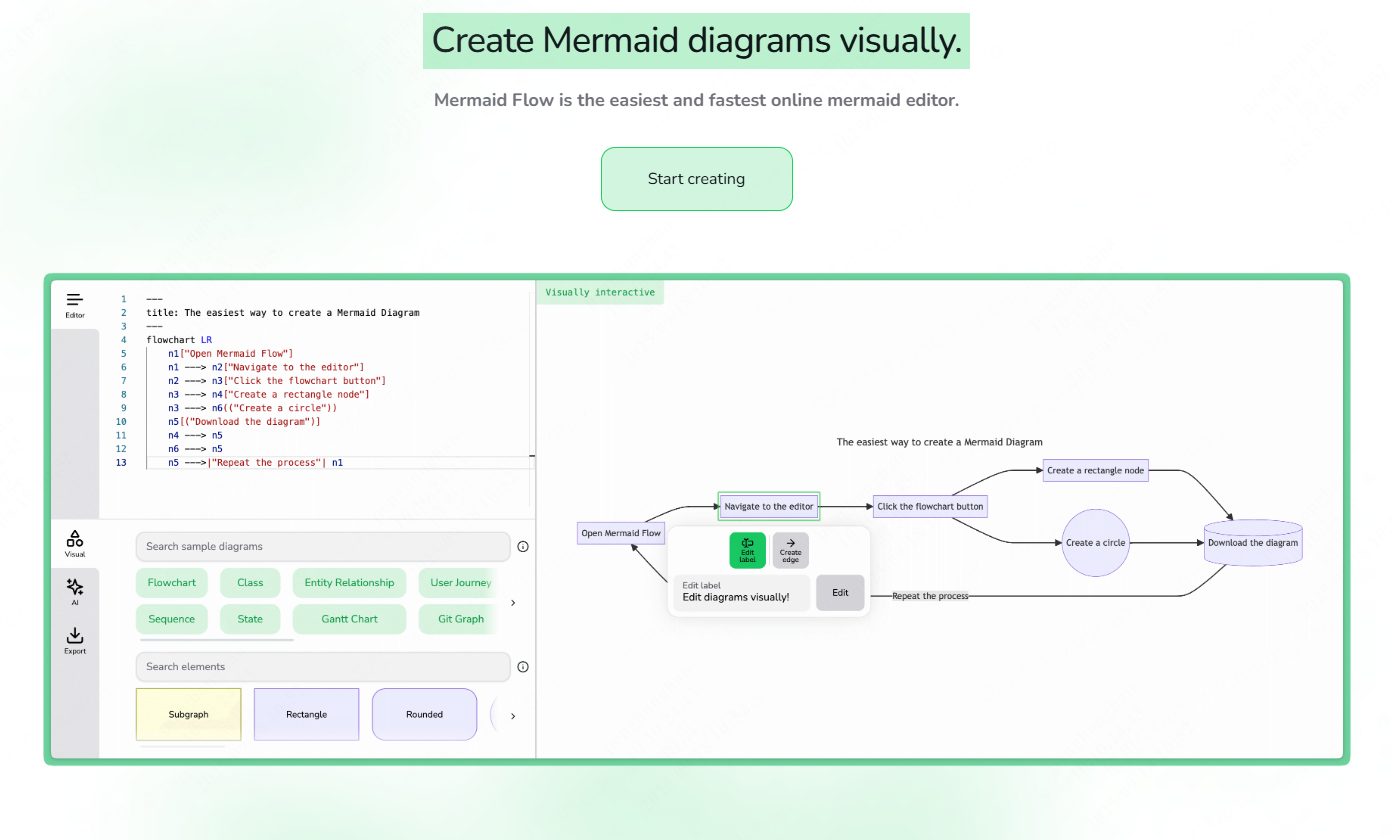Select the Download the diagram node

(1253, 543)
